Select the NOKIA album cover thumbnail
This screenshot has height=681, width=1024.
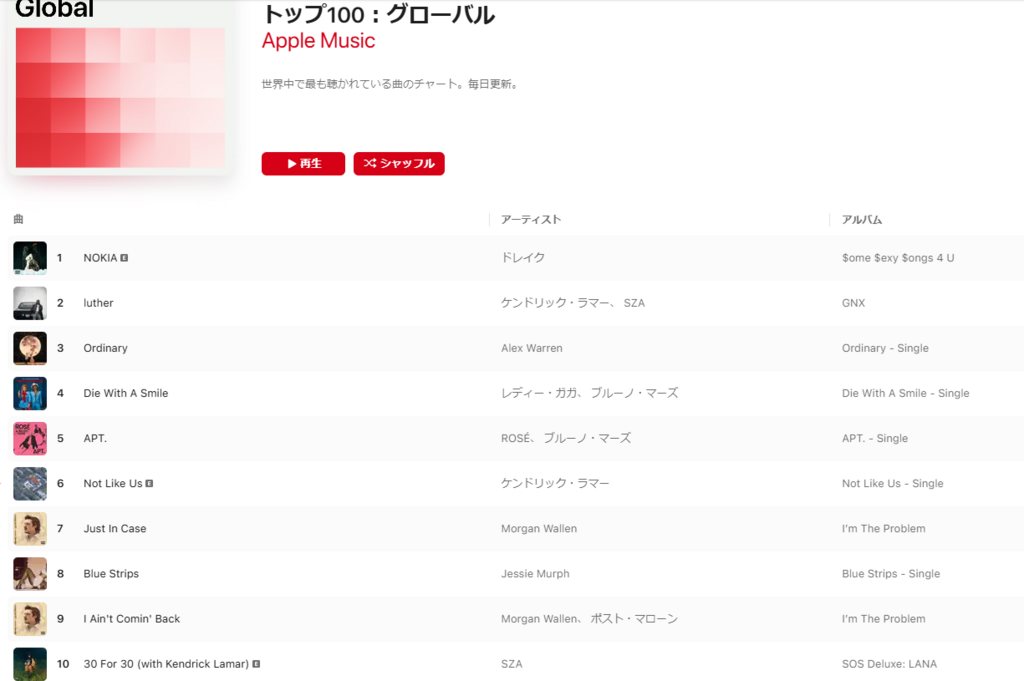30,258
